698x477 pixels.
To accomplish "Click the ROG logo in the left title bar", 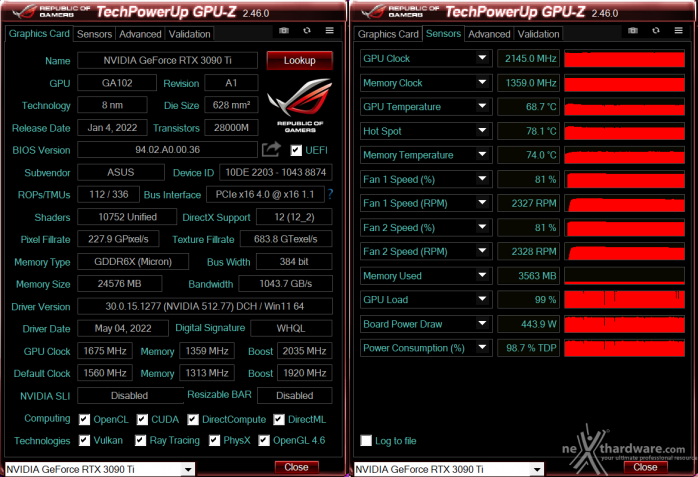I will [x=24, y=11].
